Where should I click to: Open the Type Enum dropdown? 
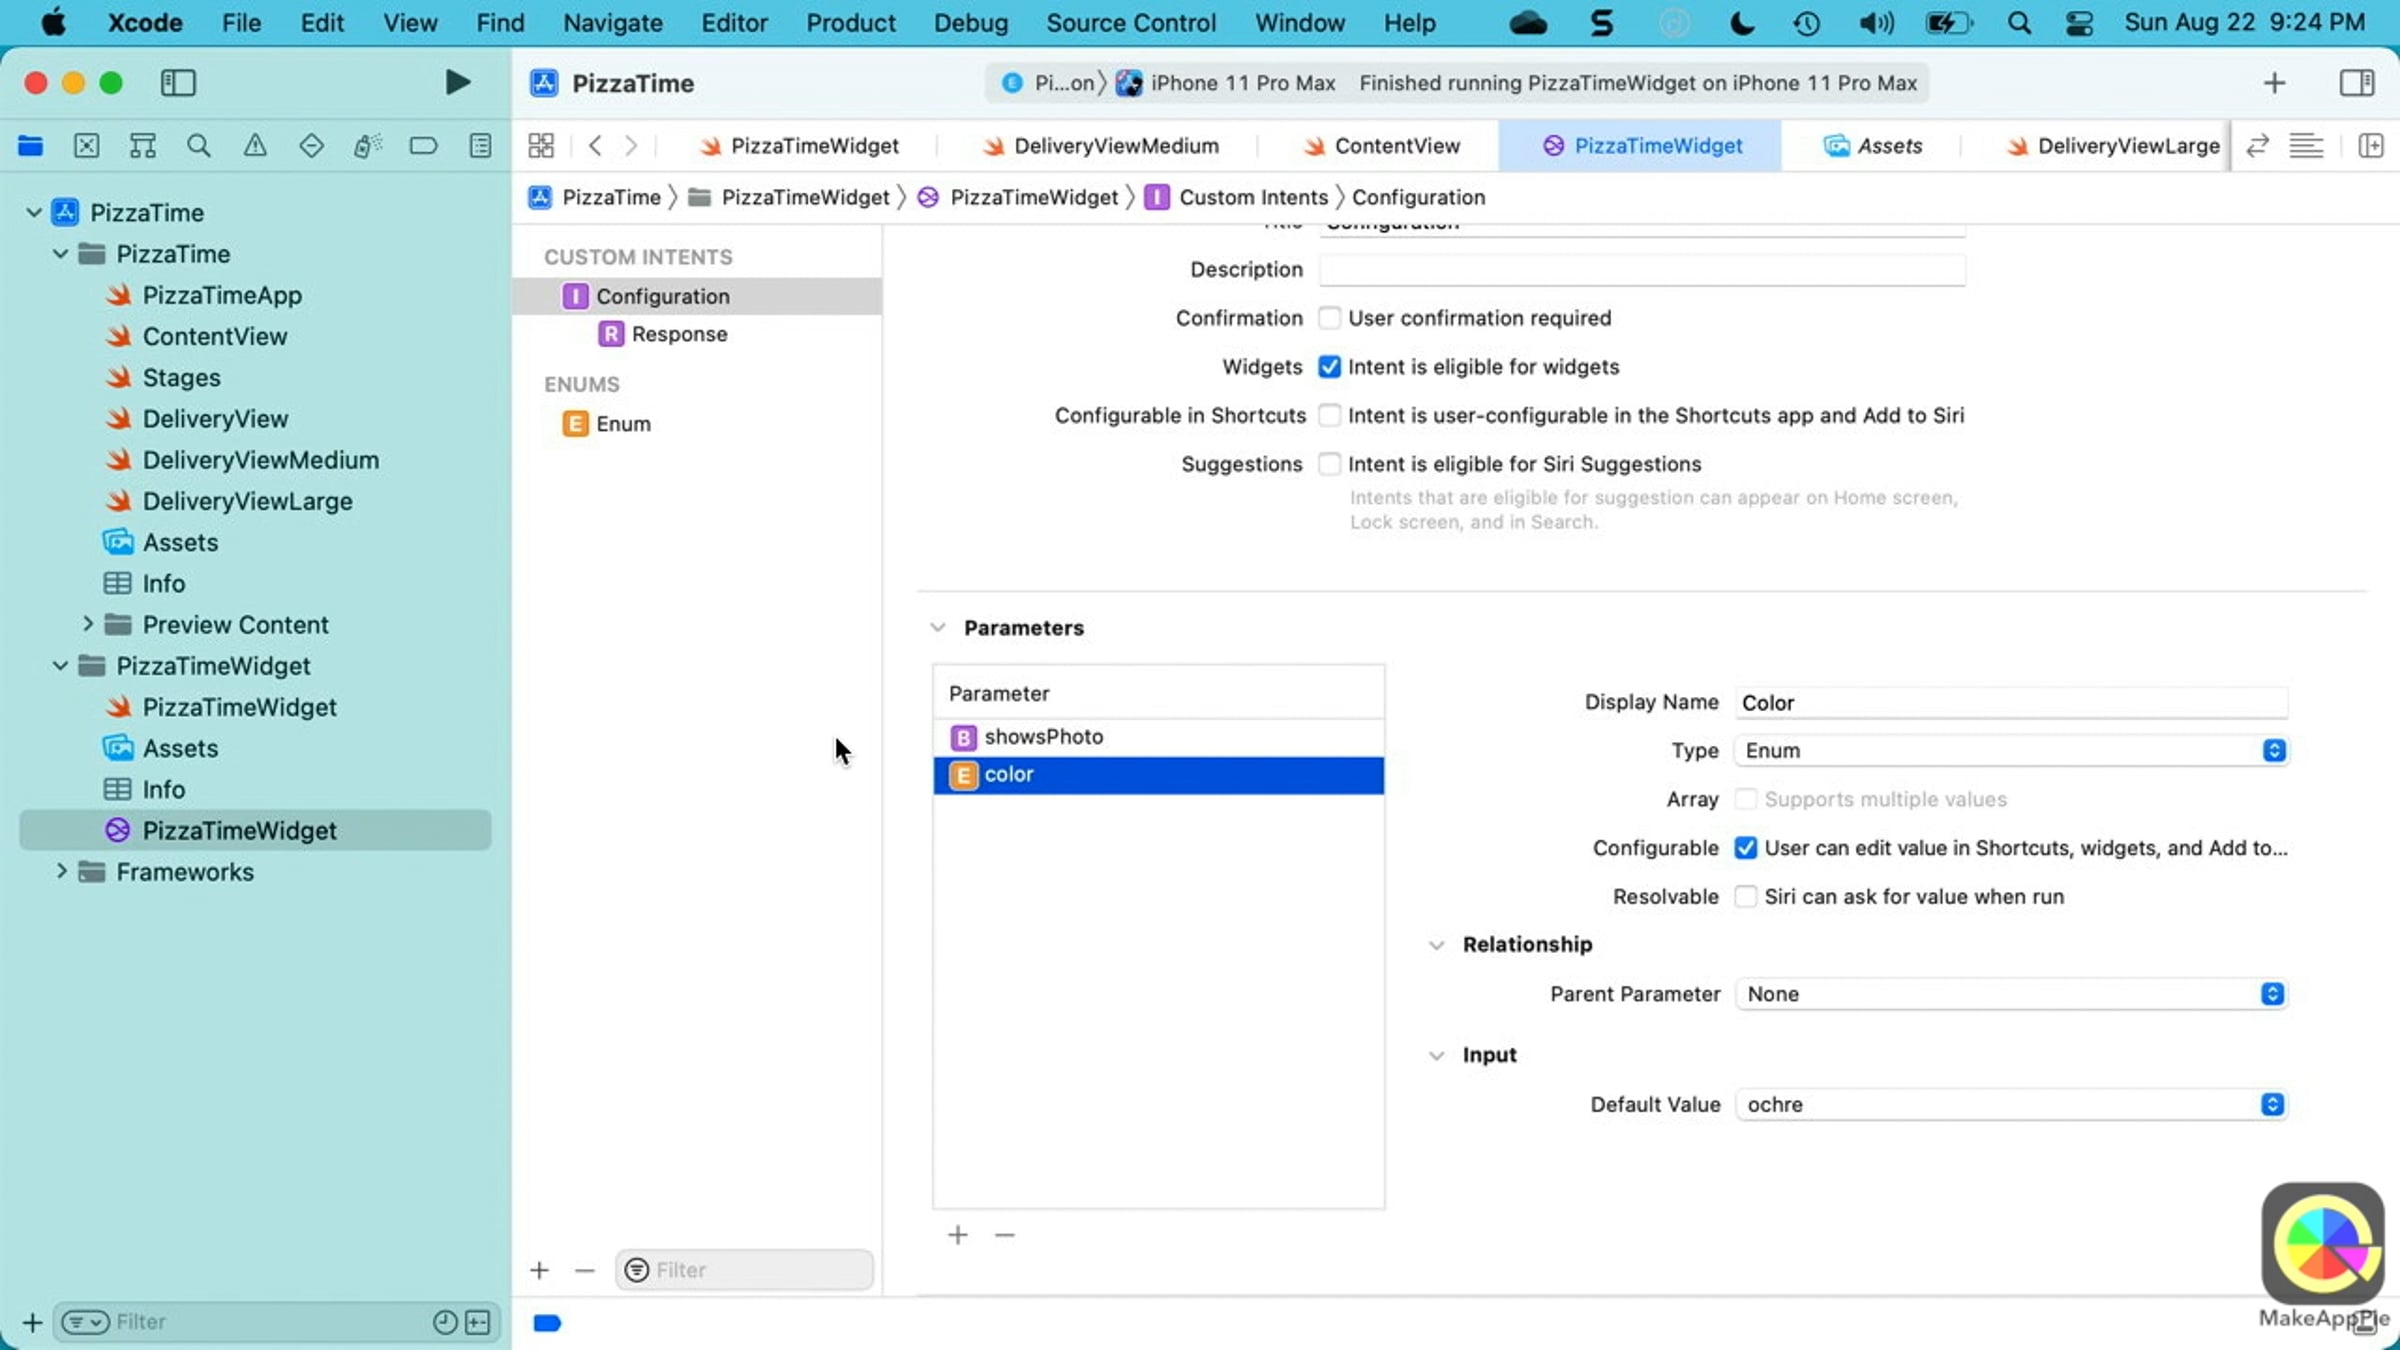(2010, 751)
